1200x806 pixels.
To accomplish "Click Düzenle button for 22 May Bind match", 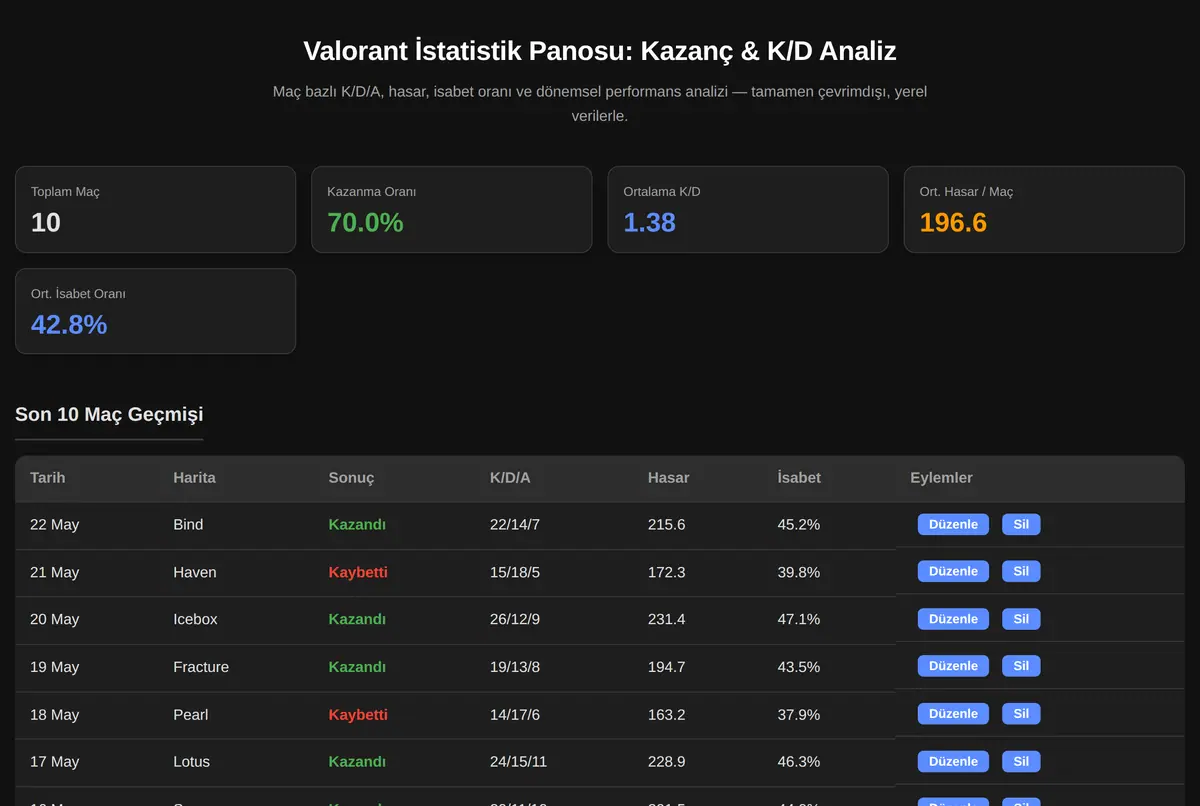I will click(x=953, y=524).
